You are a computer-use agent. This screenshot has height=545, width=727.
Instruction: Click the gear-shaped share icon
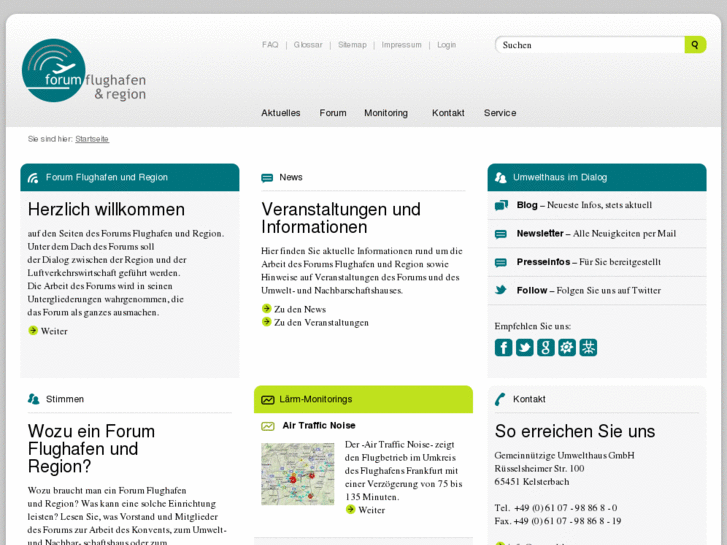567,347
